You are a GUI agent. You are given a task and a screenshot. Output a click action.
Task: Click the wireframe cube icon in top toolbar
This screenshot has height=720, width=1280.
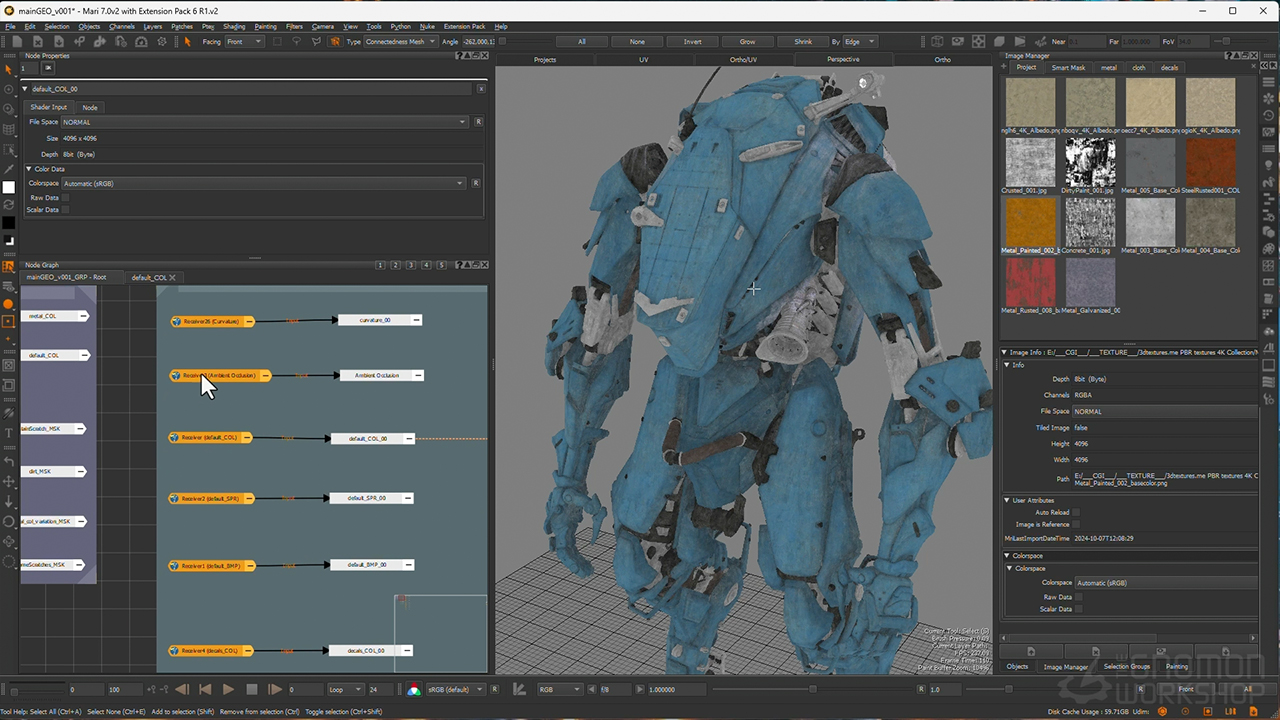[937, 42]
